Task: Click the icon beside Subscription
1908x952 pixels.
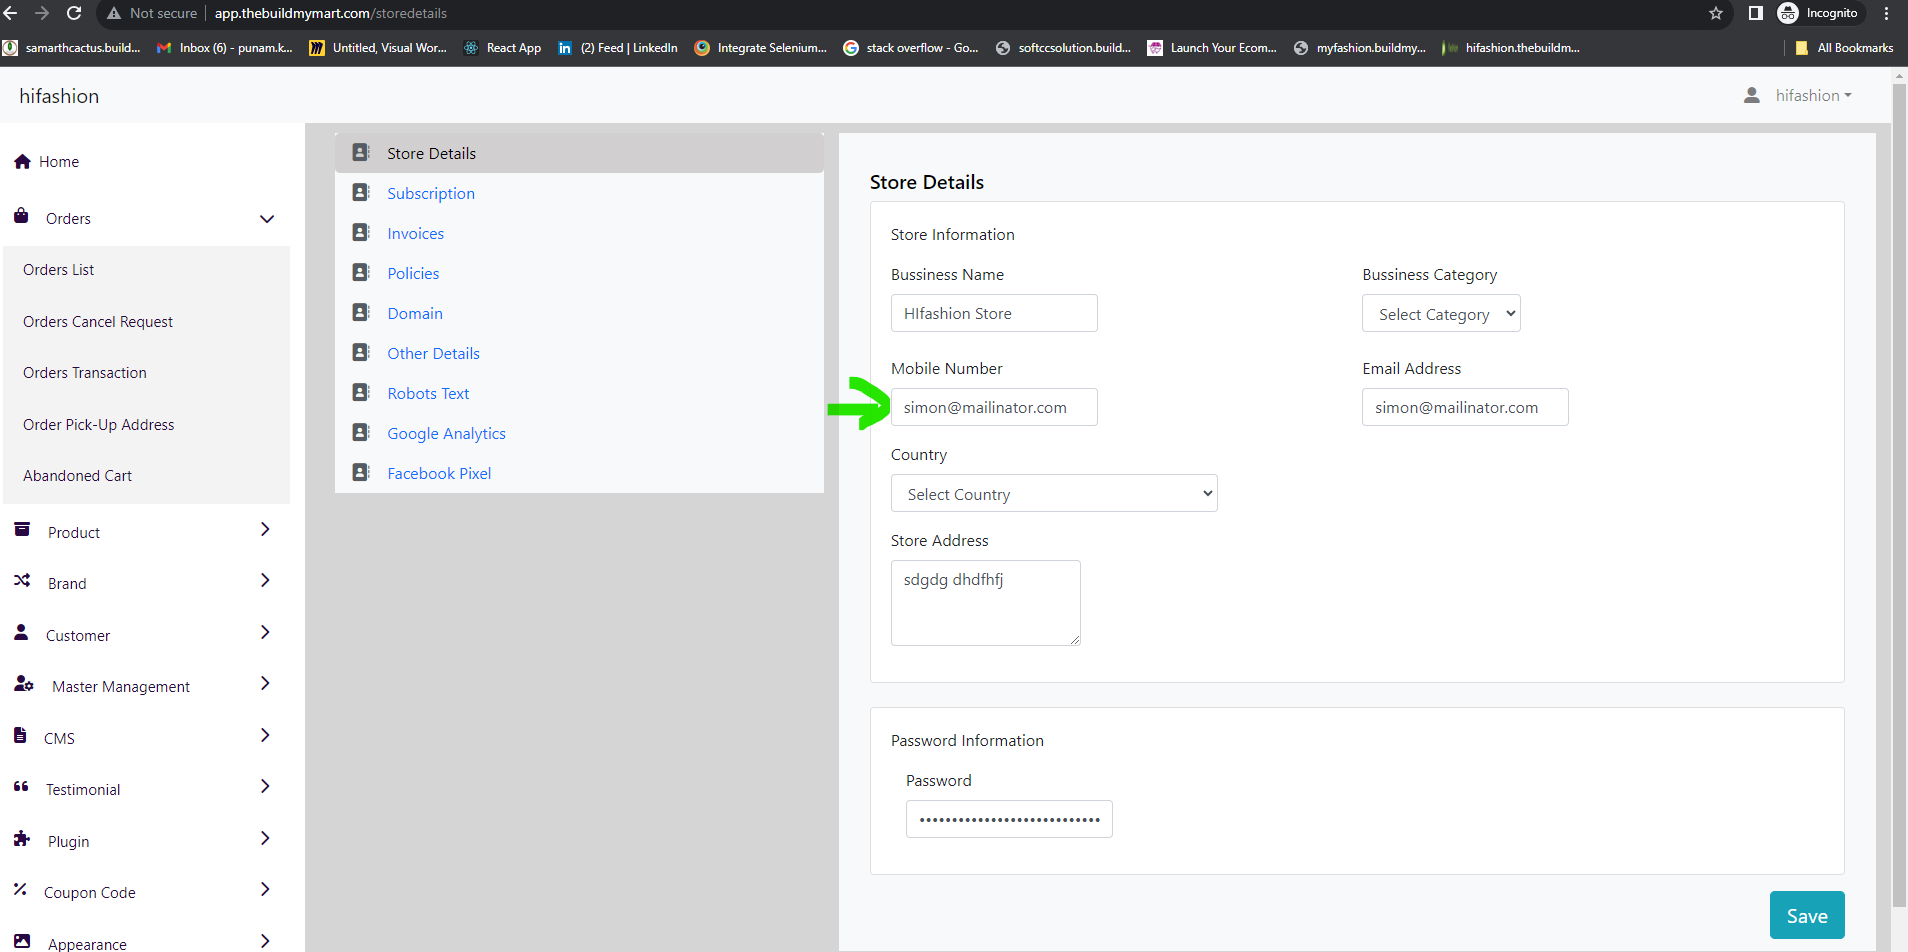Action: [x=361, y=192]
